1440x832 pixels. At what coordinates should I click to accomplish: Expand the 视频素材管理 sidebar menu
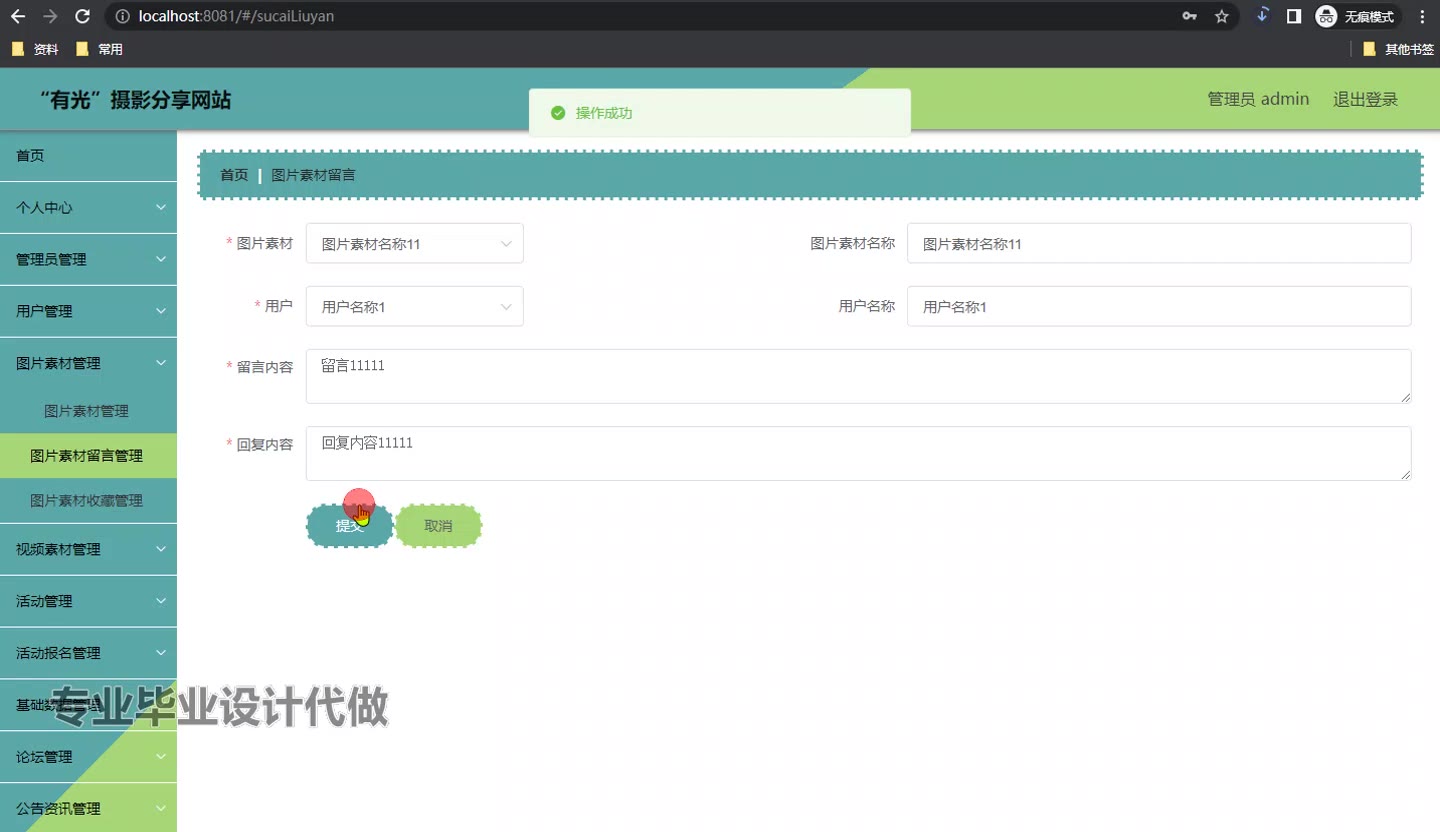[88, 550]
